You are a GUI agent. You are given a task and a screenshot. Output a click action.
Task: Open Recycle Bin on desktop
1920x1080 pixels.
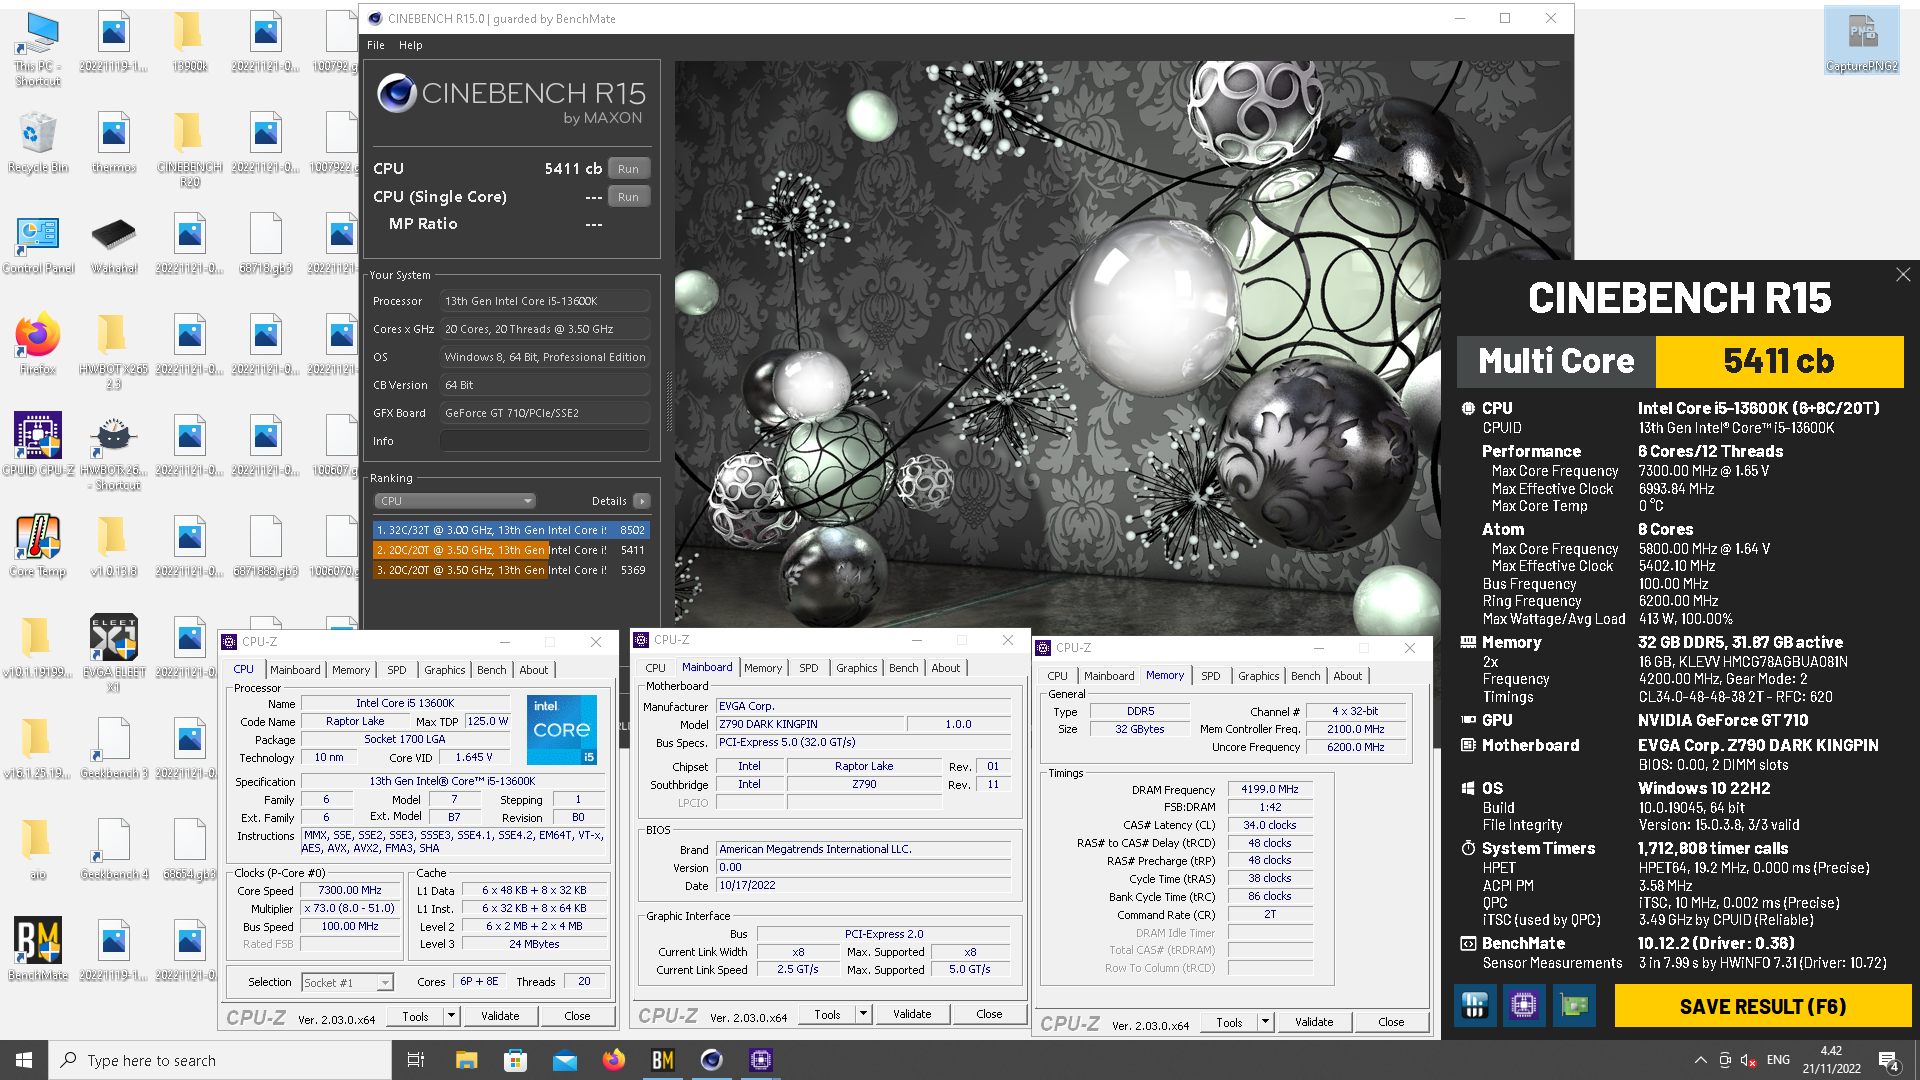(38, 142)
